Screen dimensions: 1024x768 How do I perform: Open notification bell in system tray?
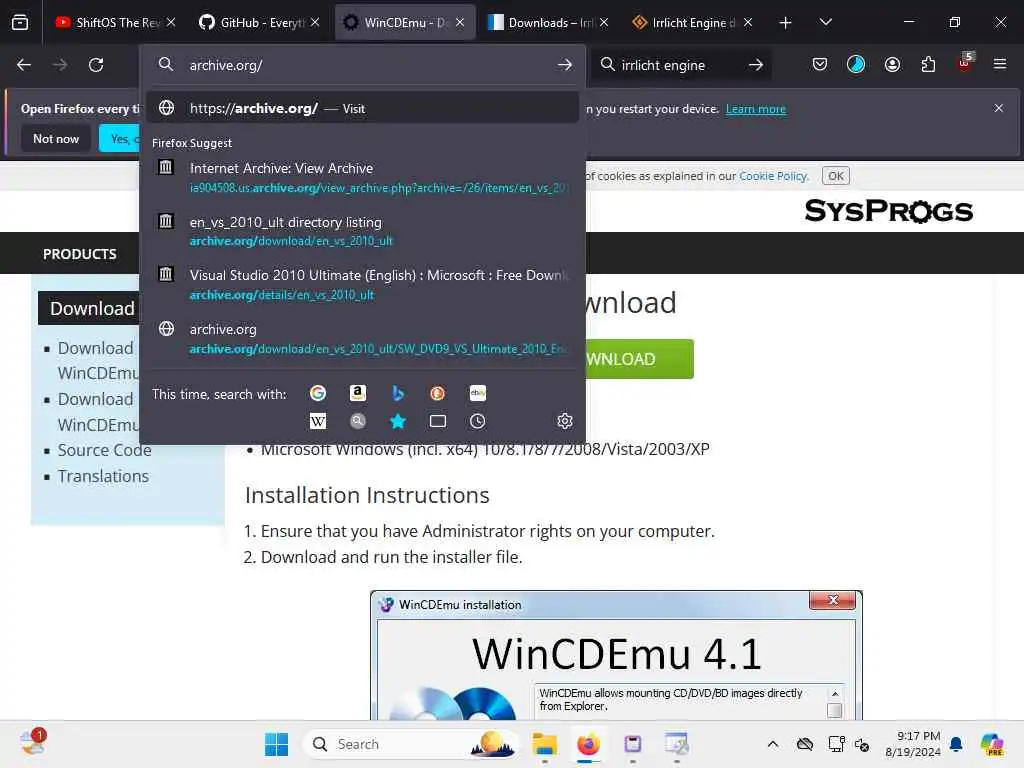pyautogui.click(x=956, y=744)
